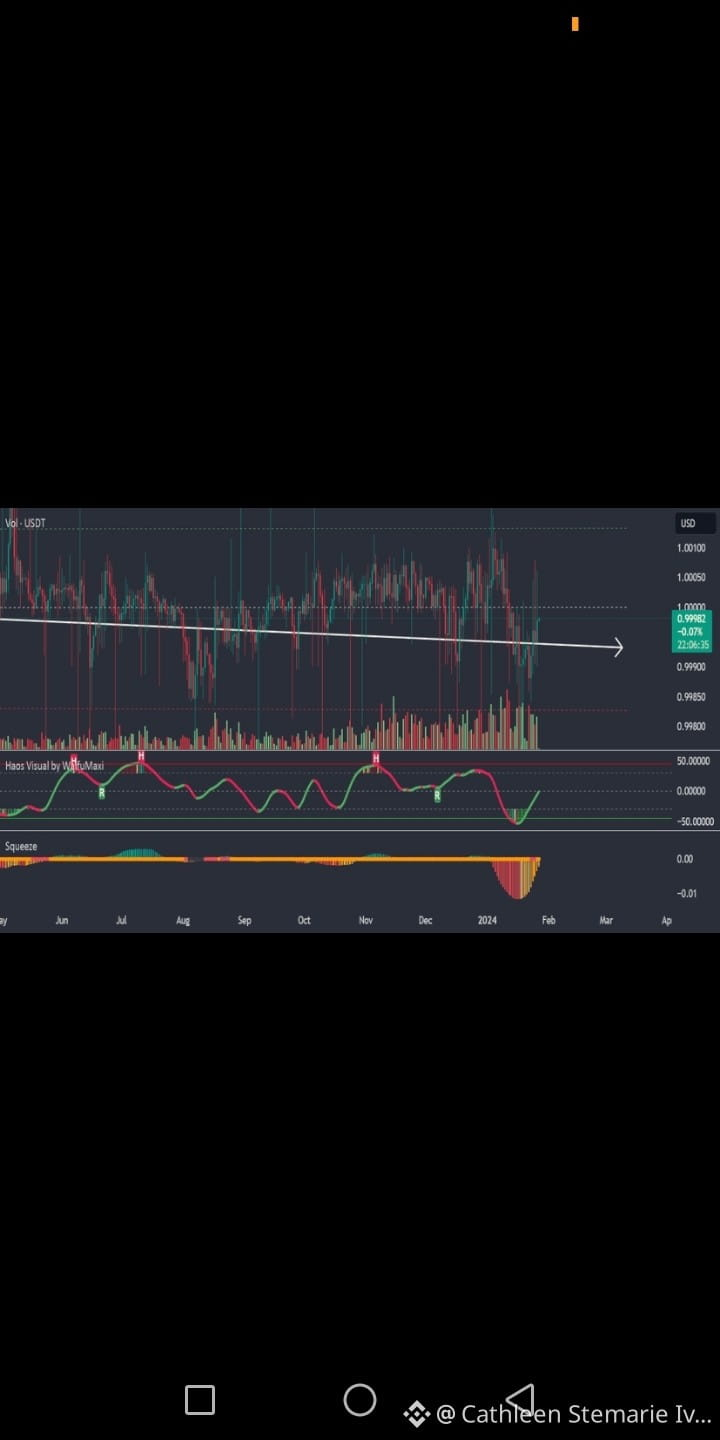Select the 'Haos Visual by WaruMaxi' indicator label
720x1440 pixels.
coord(54,765)
